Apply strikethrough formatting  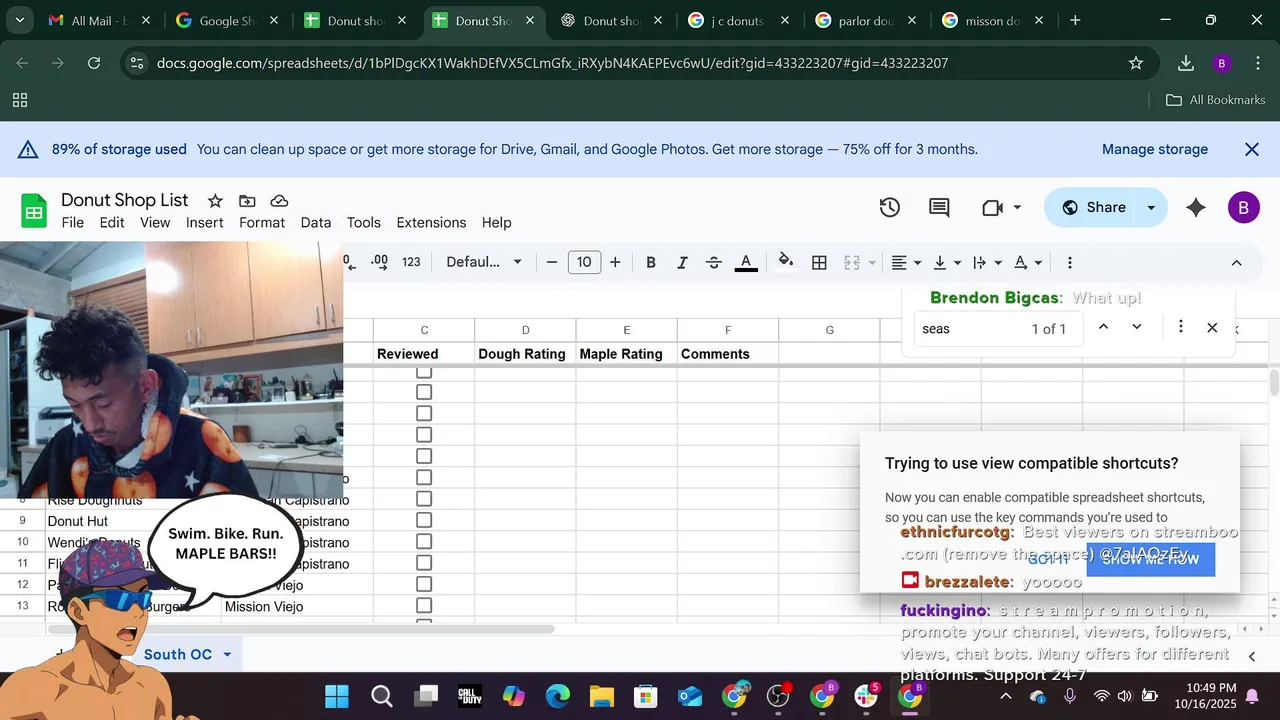point(714,262)
